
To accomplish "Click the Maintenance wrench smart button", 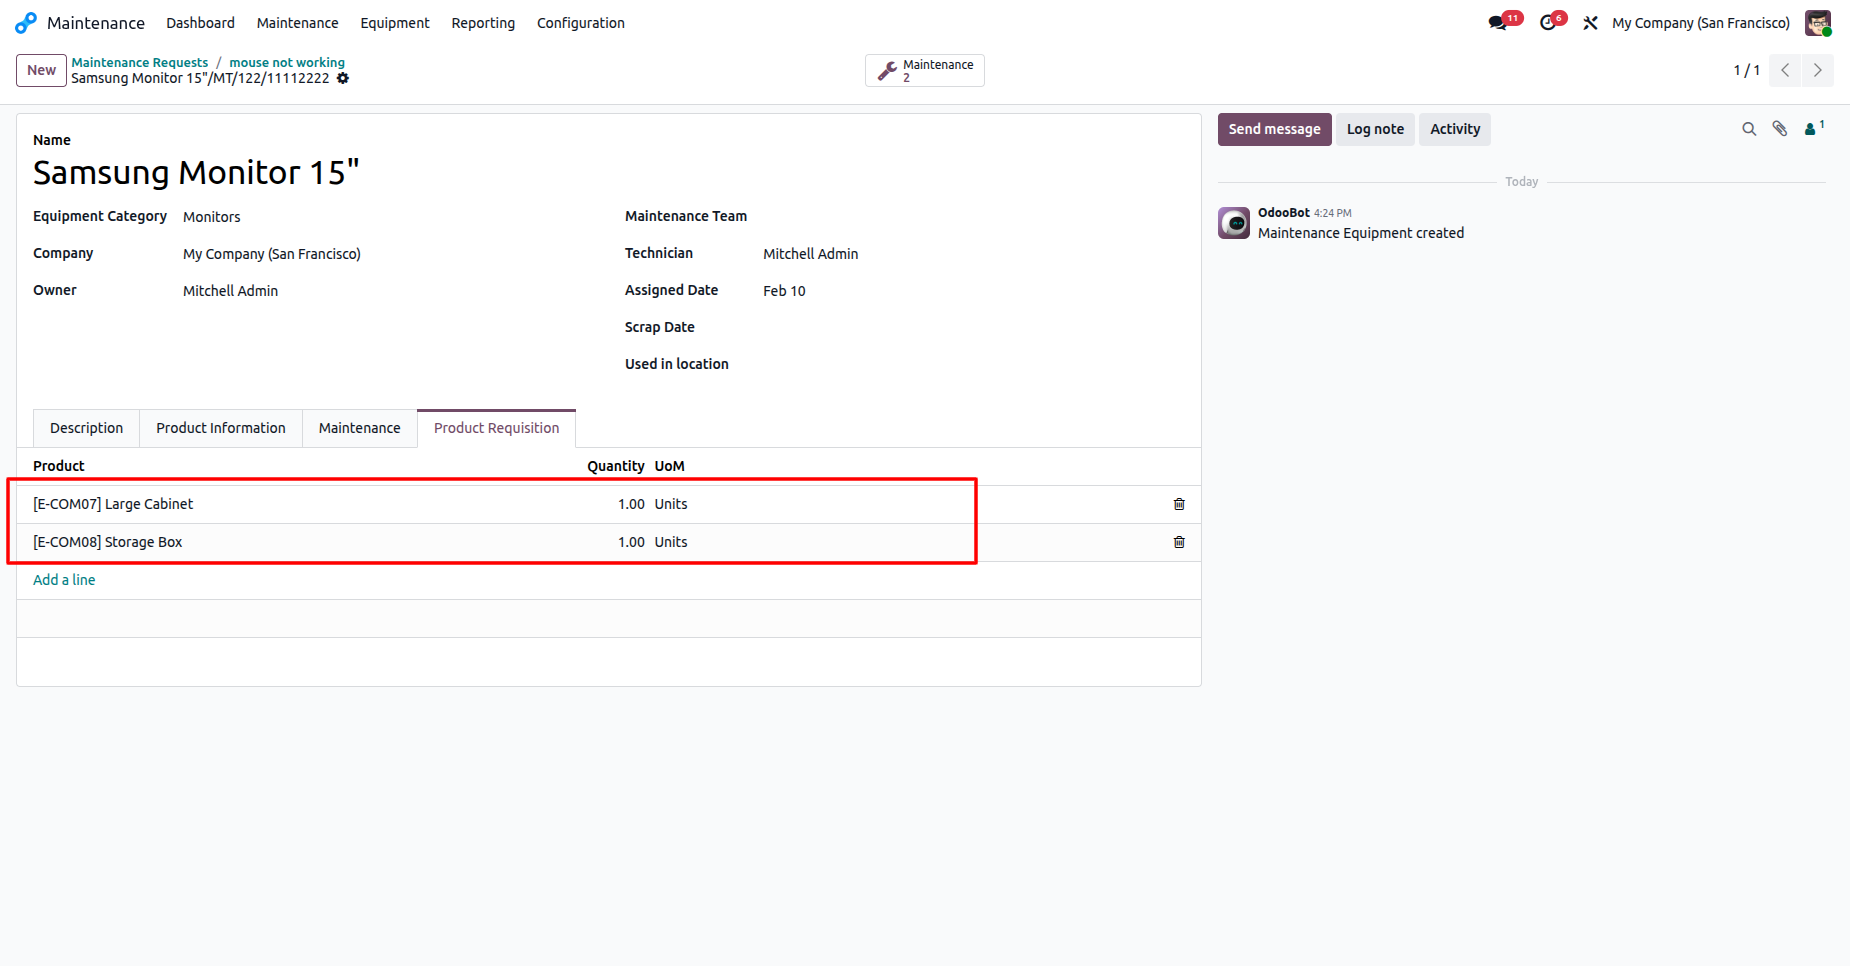I will pyautogui.click(x=925, y=70).
